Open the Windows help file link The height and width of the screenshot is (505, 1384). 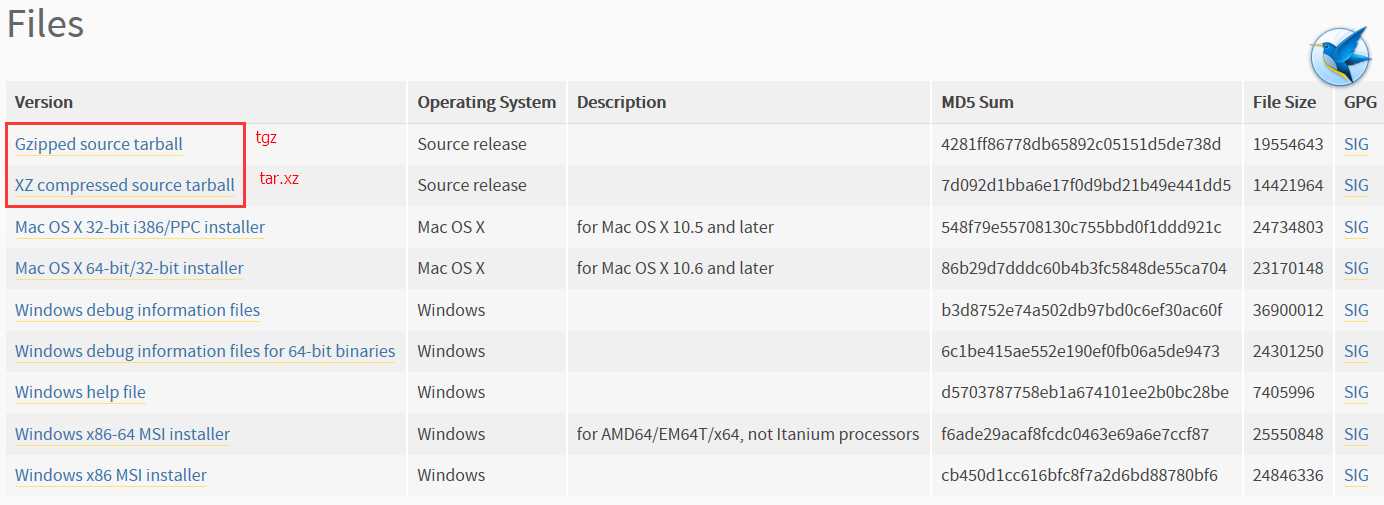pos(80,392)
